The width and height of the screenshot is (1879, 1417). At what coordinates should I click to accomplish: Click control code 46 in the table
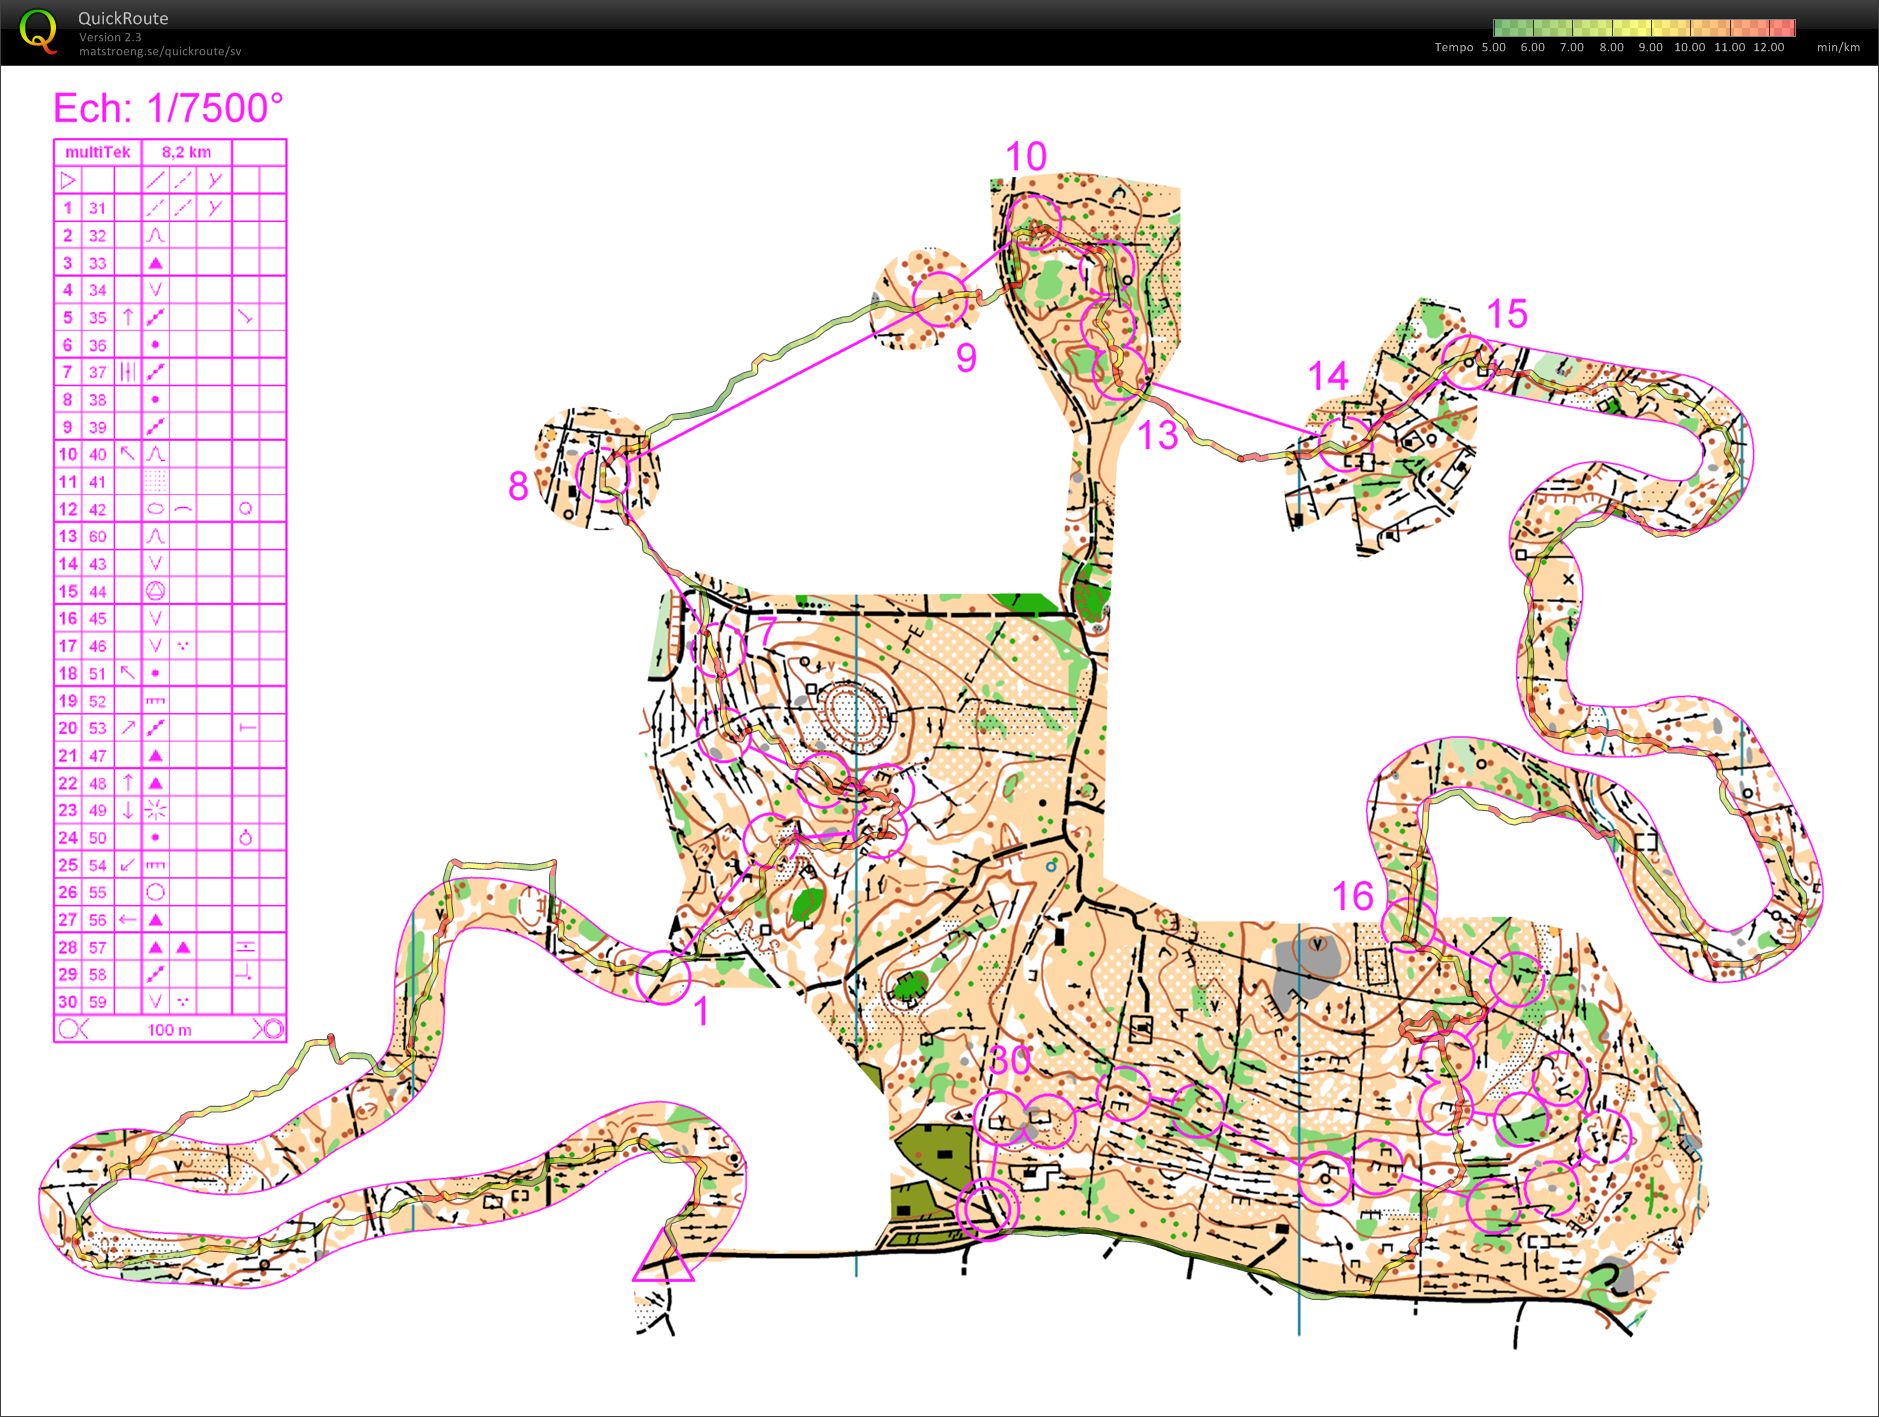coord(97,646)
